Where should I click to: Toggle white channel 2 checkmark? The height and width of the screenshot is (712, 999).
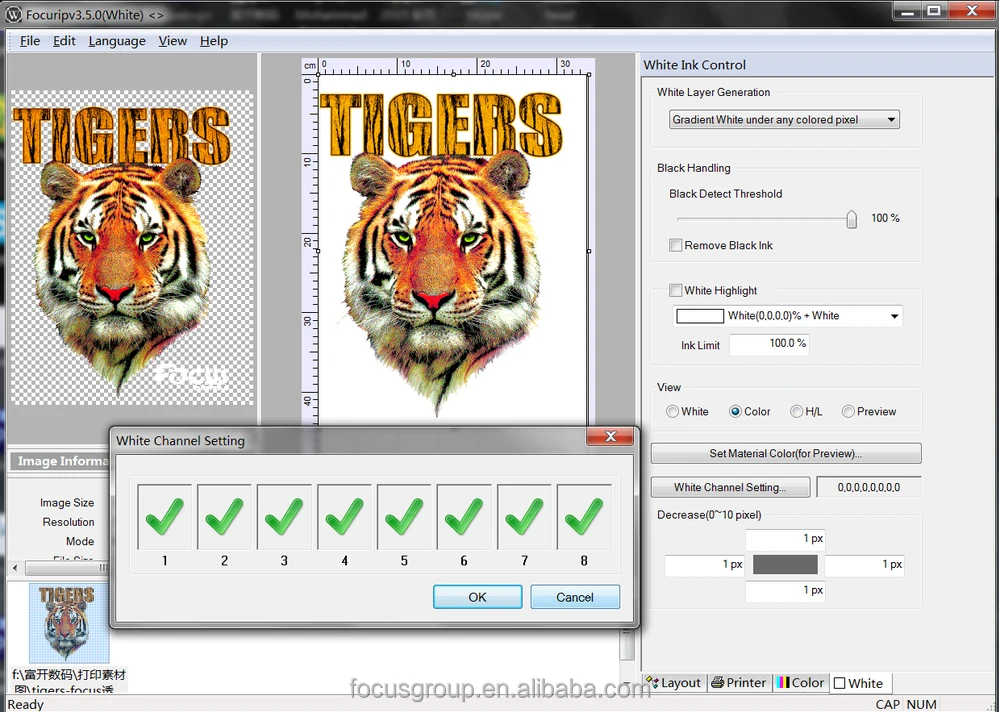pyautogui.click(x=224, y=517)
